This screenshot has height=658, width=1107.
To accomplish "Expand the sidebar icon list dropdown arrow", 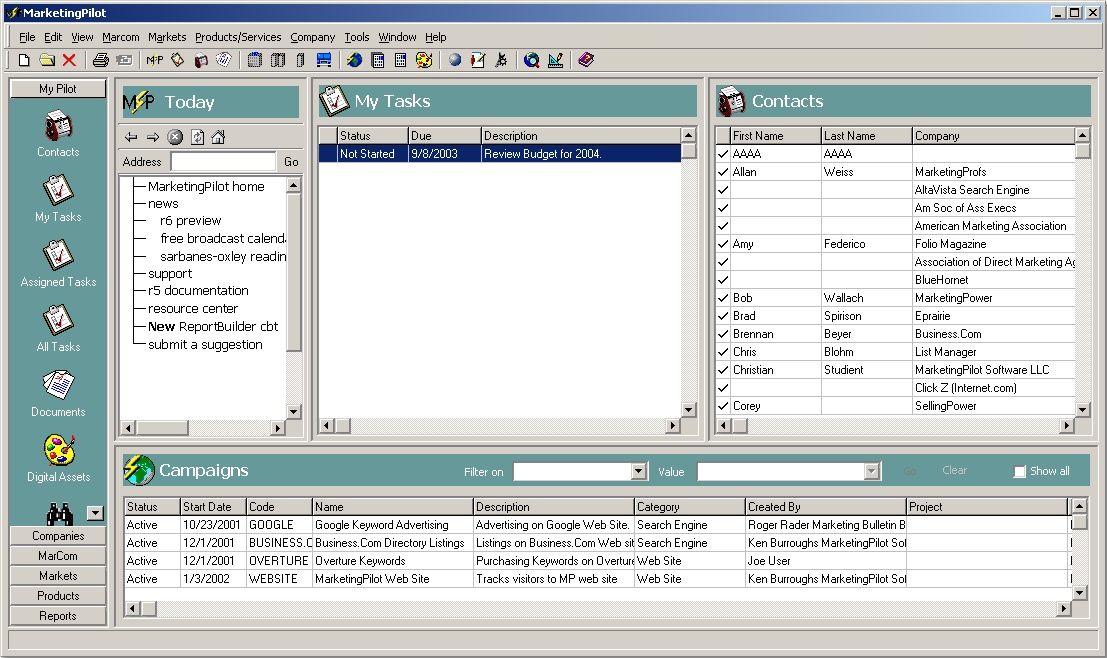I will pos(95,513).
